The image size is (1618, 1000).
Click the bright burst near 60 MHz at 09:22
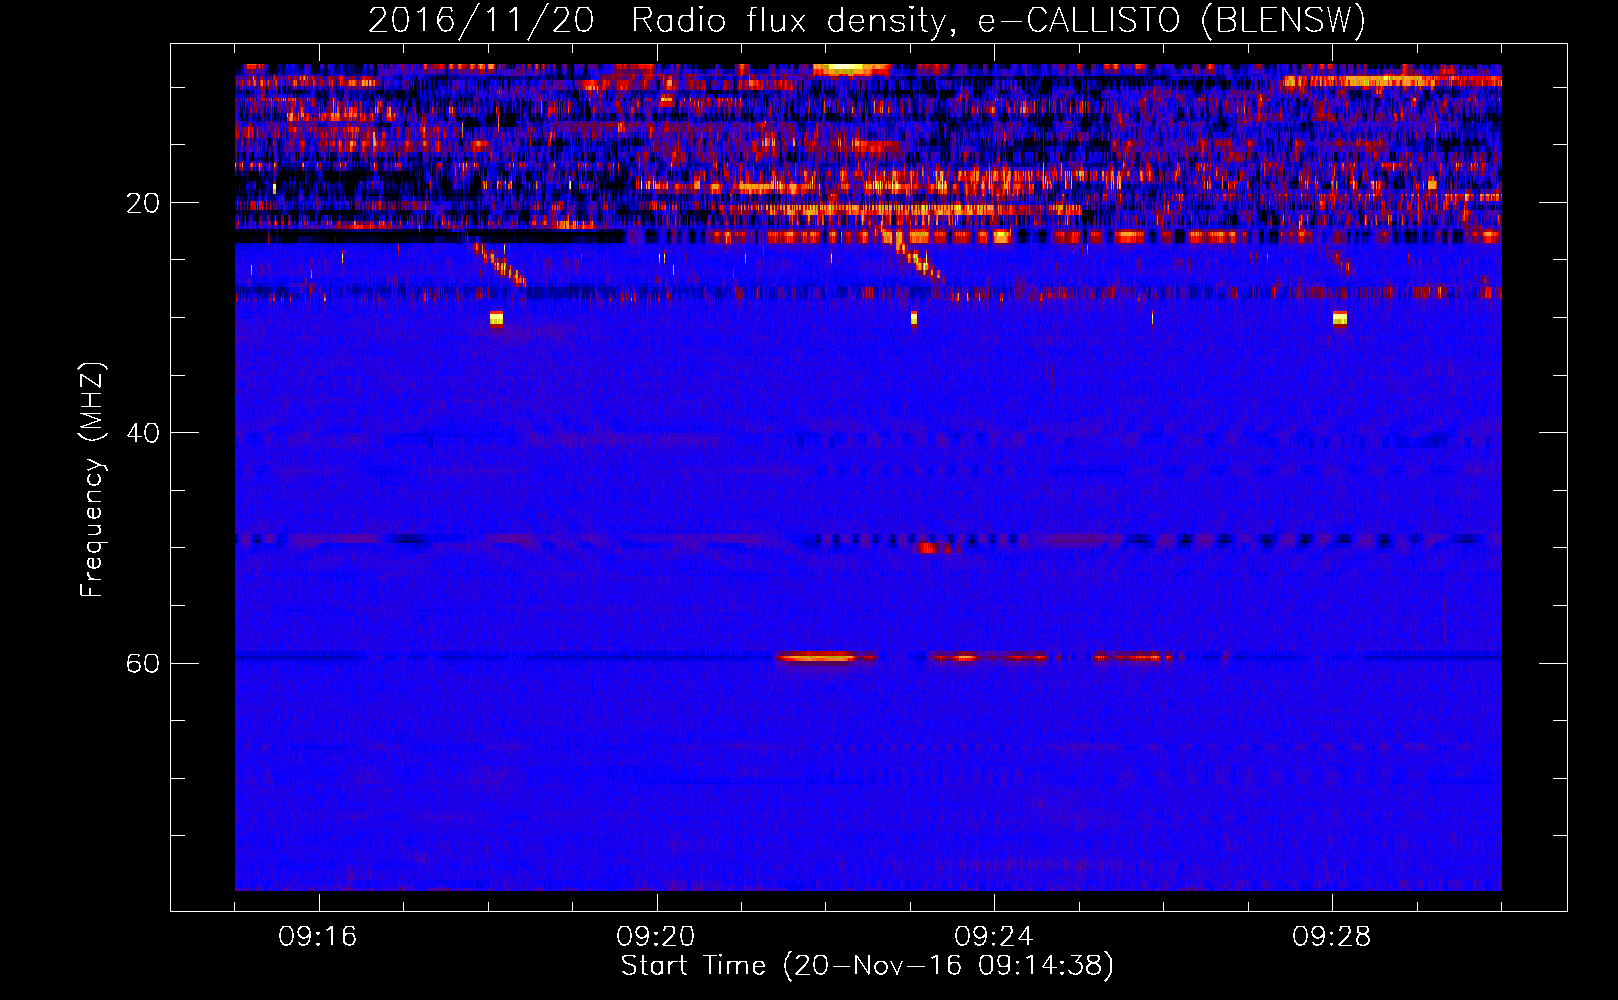[826, 658]
